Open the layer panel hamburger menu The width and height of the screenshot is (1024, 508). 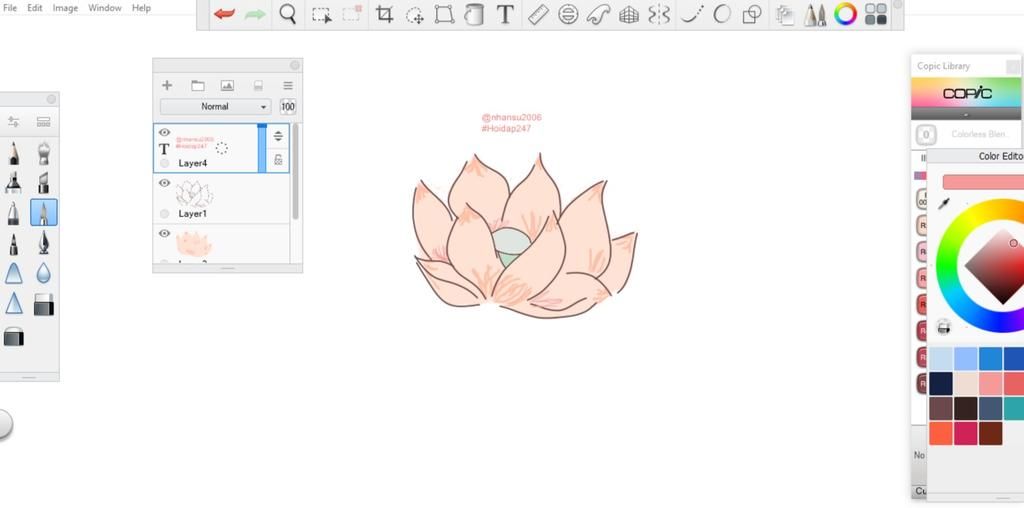point(288,86)
